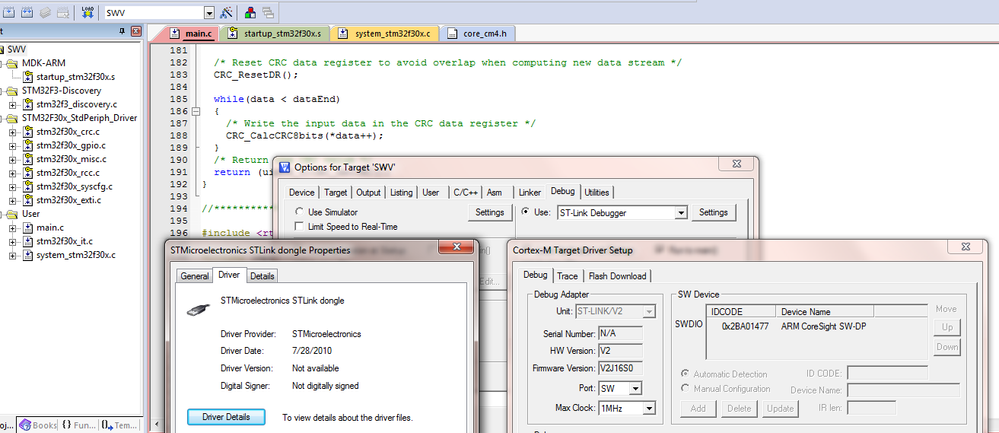Open the Flash Download tab
This screenshot has height=433, width=999.
[x=617, y=276]
